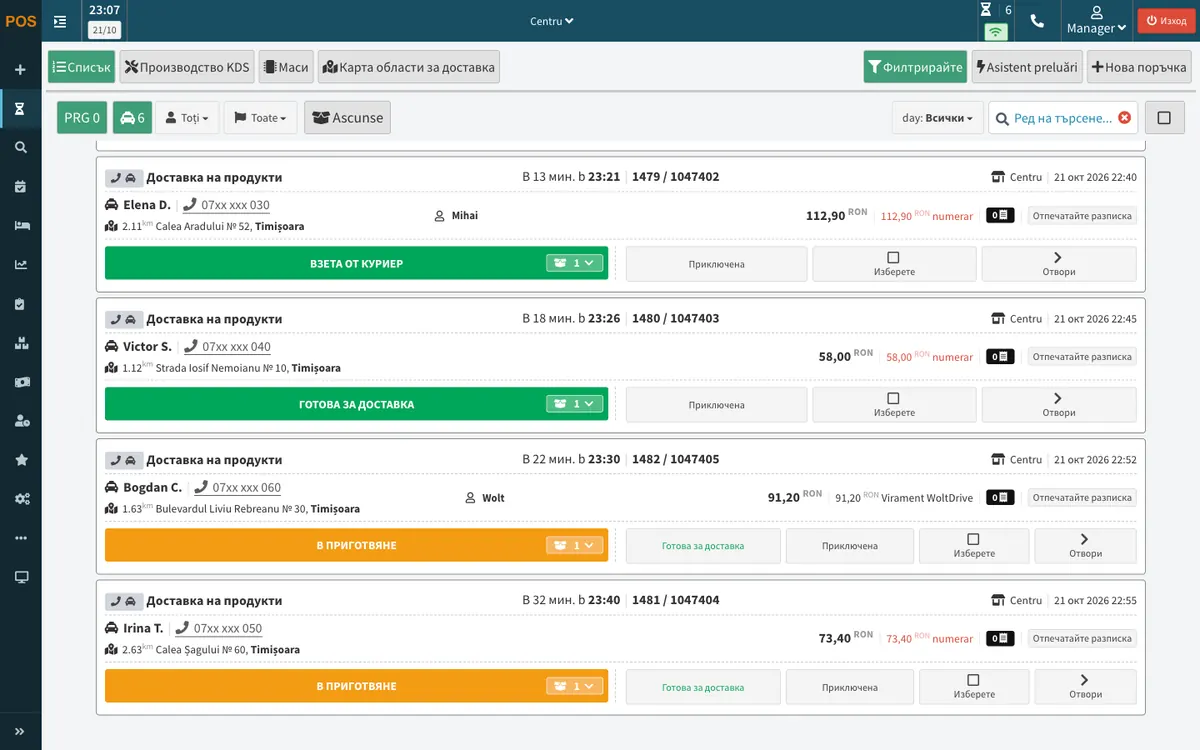Open the bed icon in left sidebar
Viewport: 1200px width, 750px height.
(20, 225)
